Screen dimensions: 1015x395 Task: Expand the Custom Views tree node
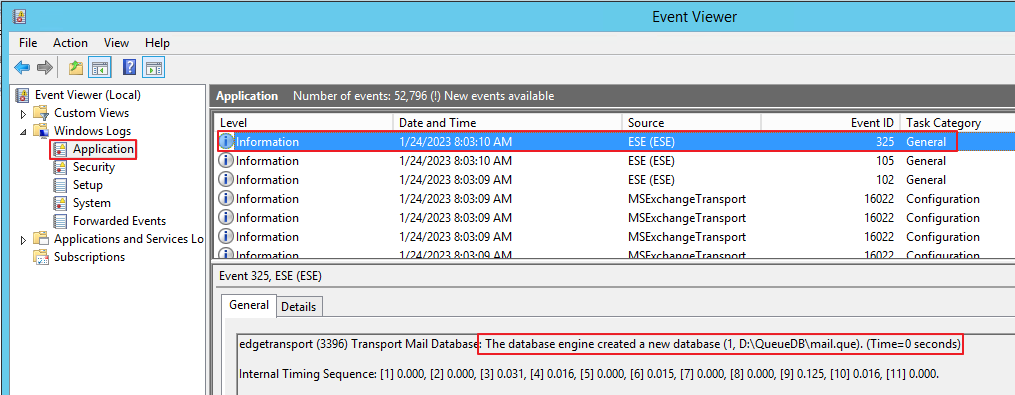pyautogui.click(x=24, y=113)
